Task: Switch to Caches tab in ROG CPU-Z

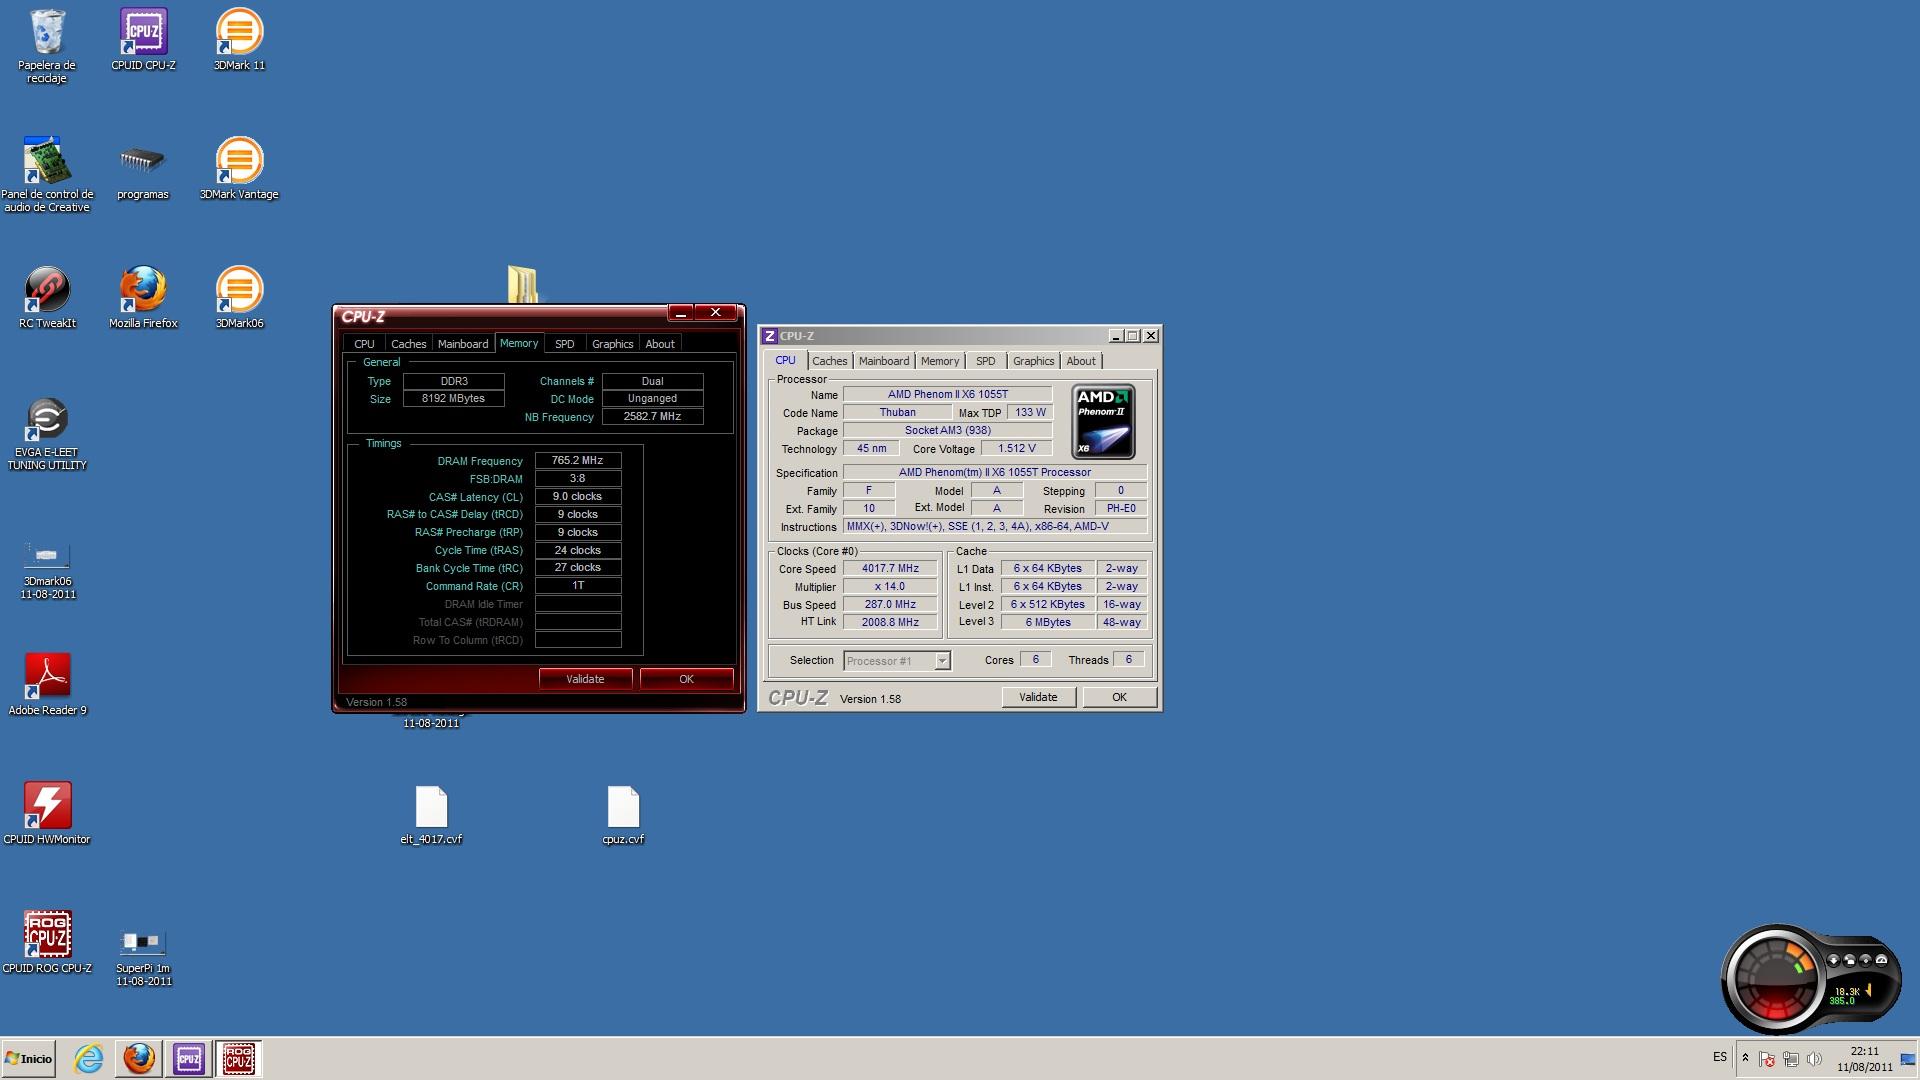Action: click(x=408, y=344)
